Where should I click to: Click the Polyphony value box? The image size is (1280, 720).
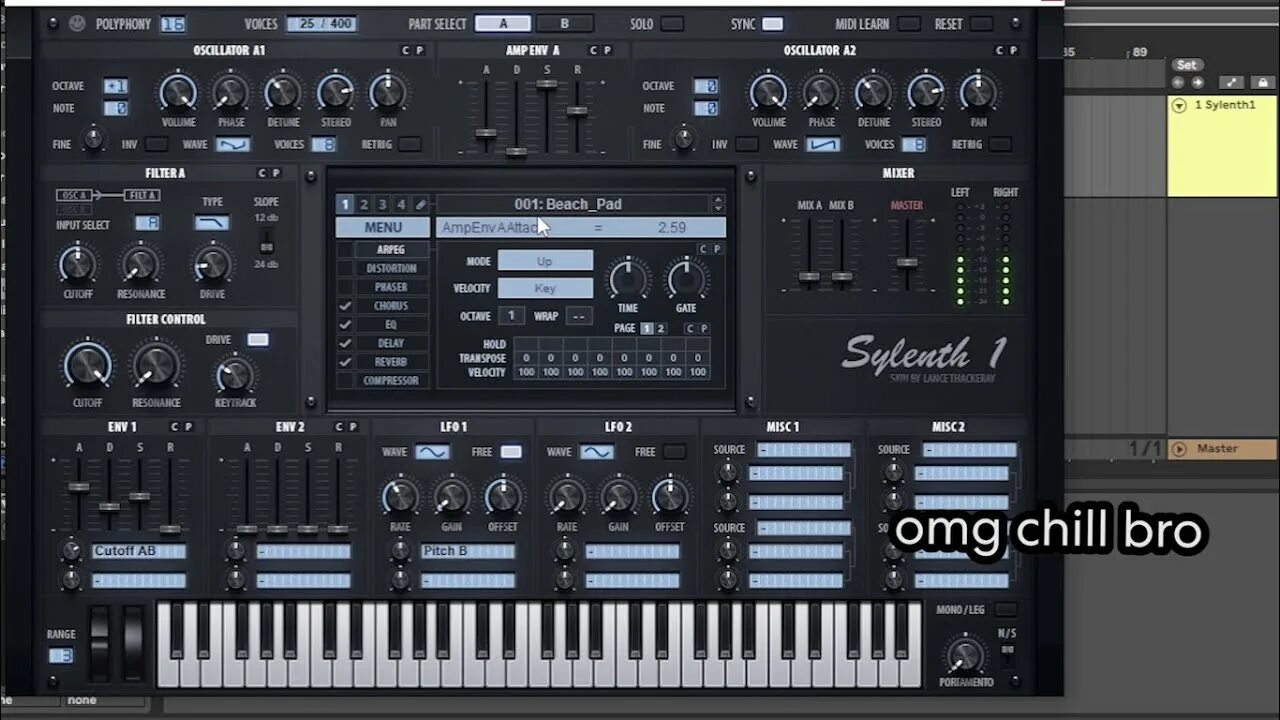coord(173,24)
